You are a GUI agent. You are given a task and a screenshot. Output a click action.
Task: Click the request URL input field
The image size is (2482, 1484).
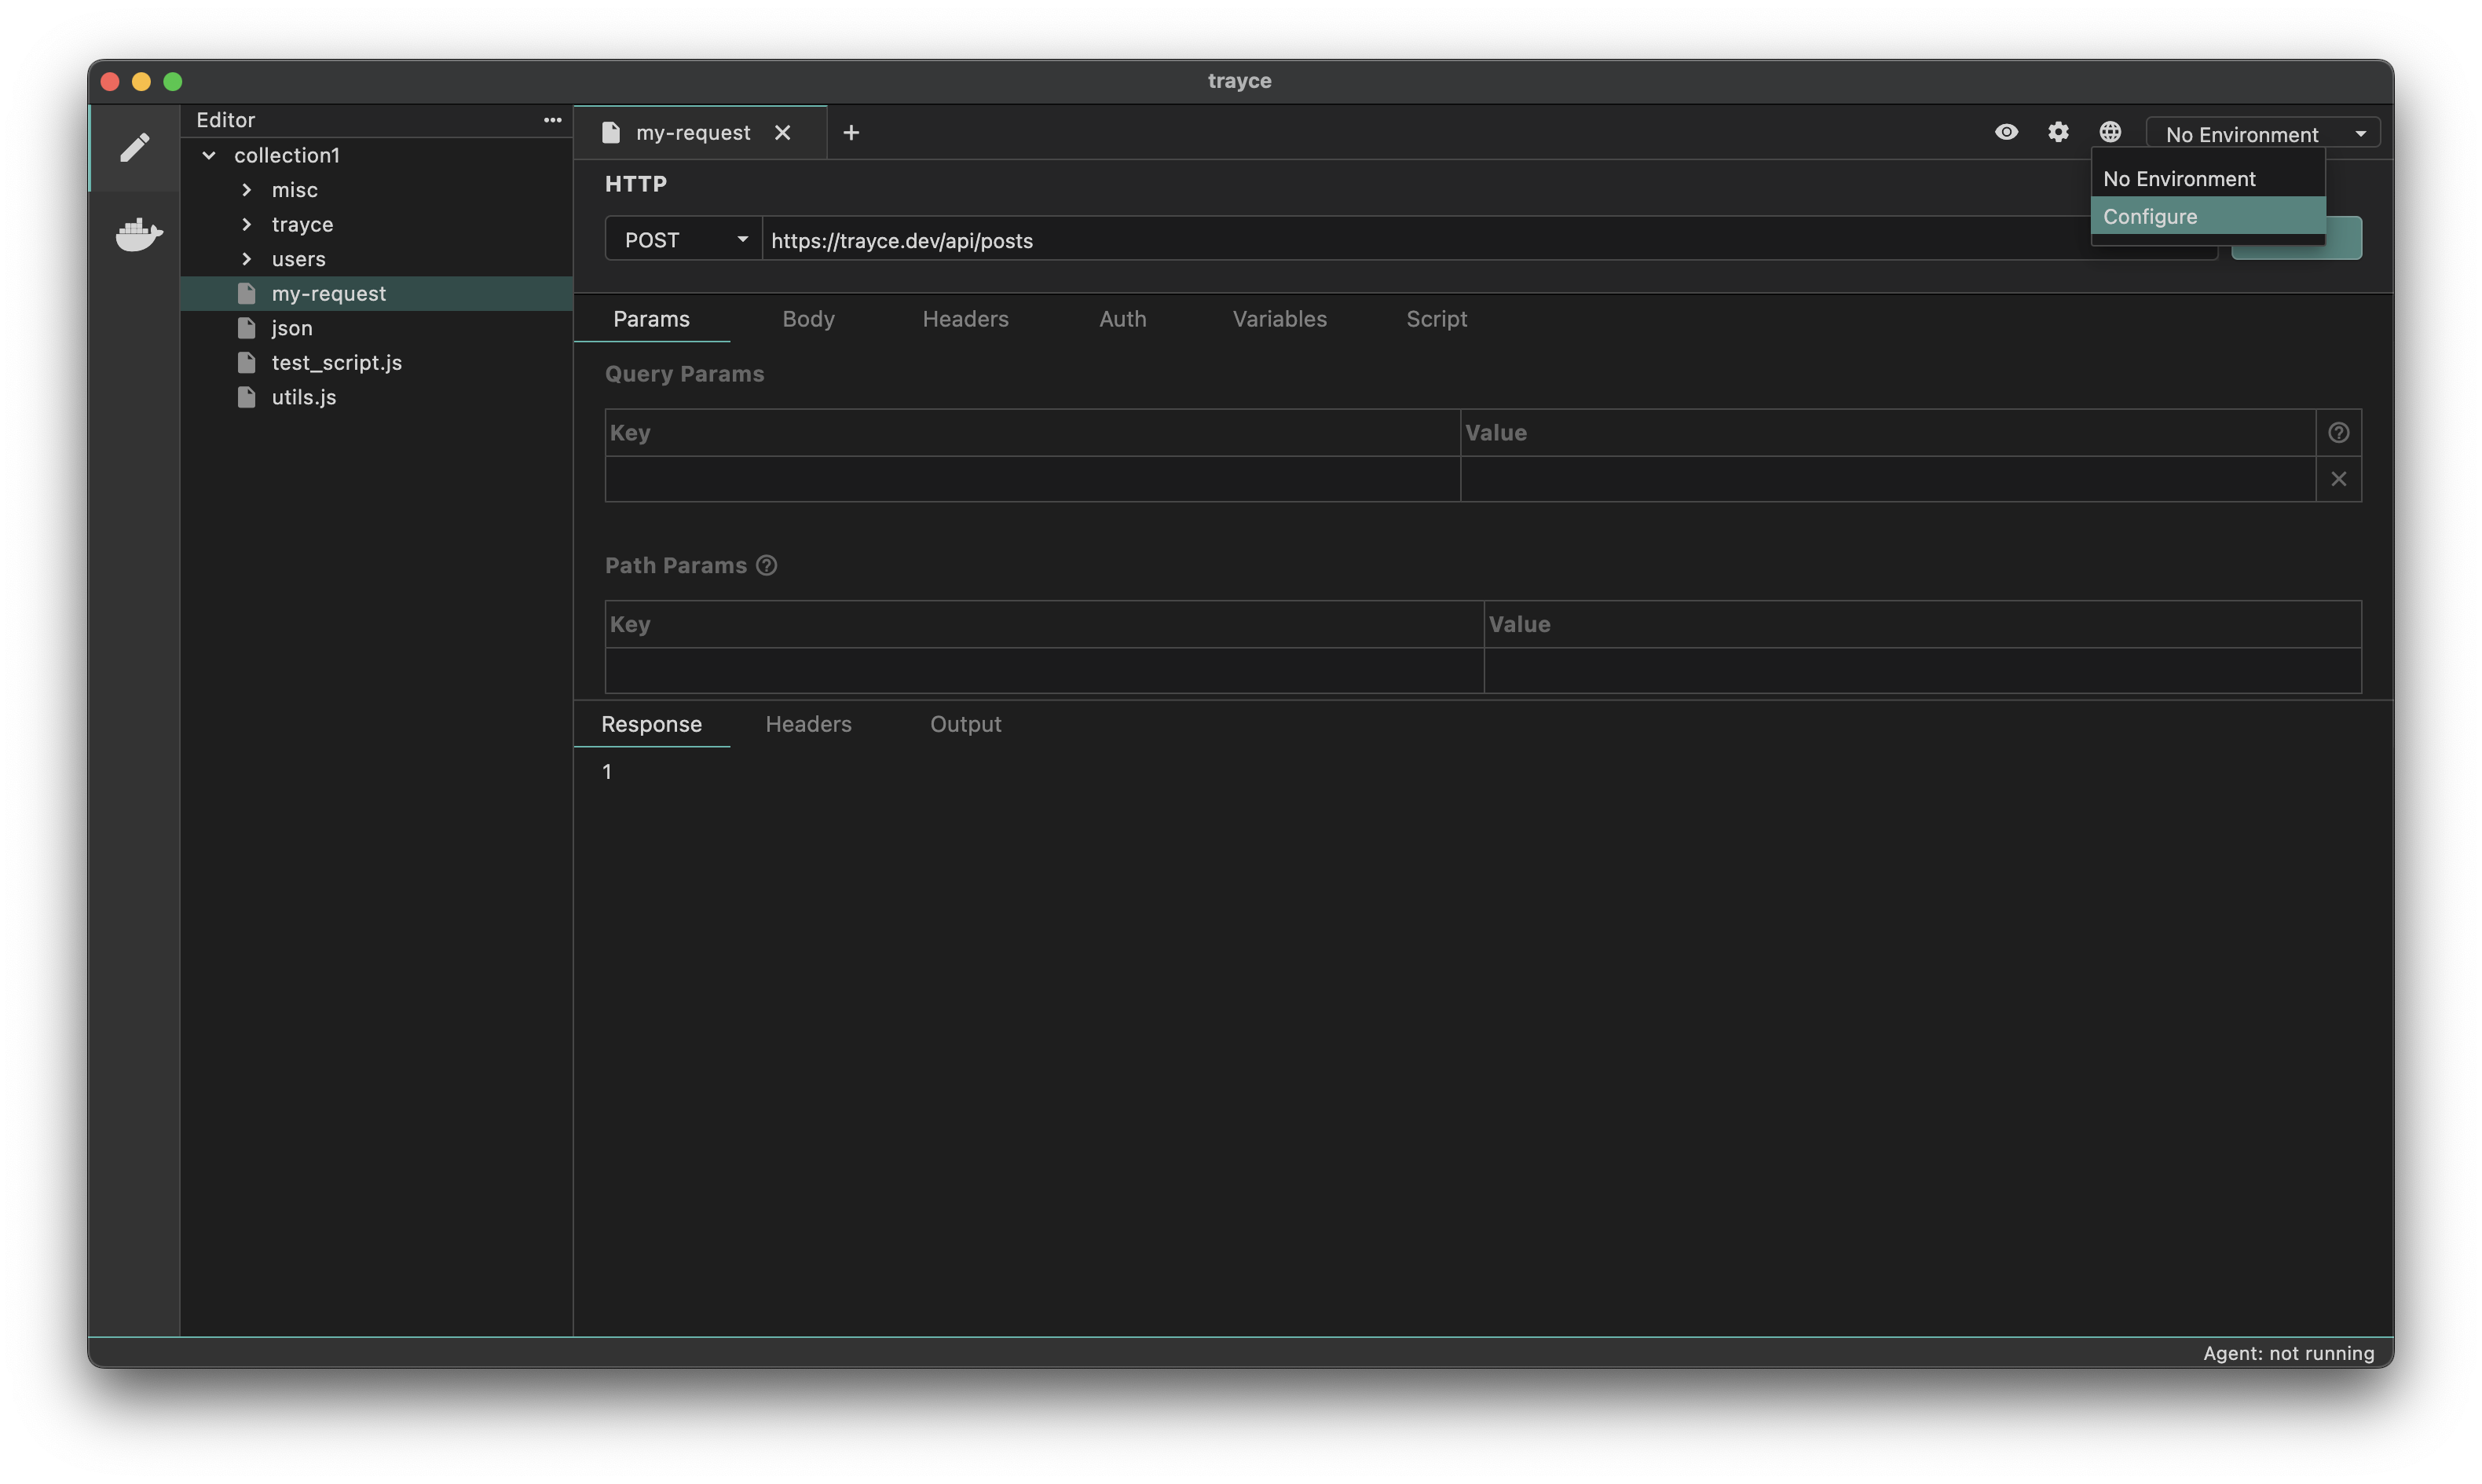[x=1490, y=240]
